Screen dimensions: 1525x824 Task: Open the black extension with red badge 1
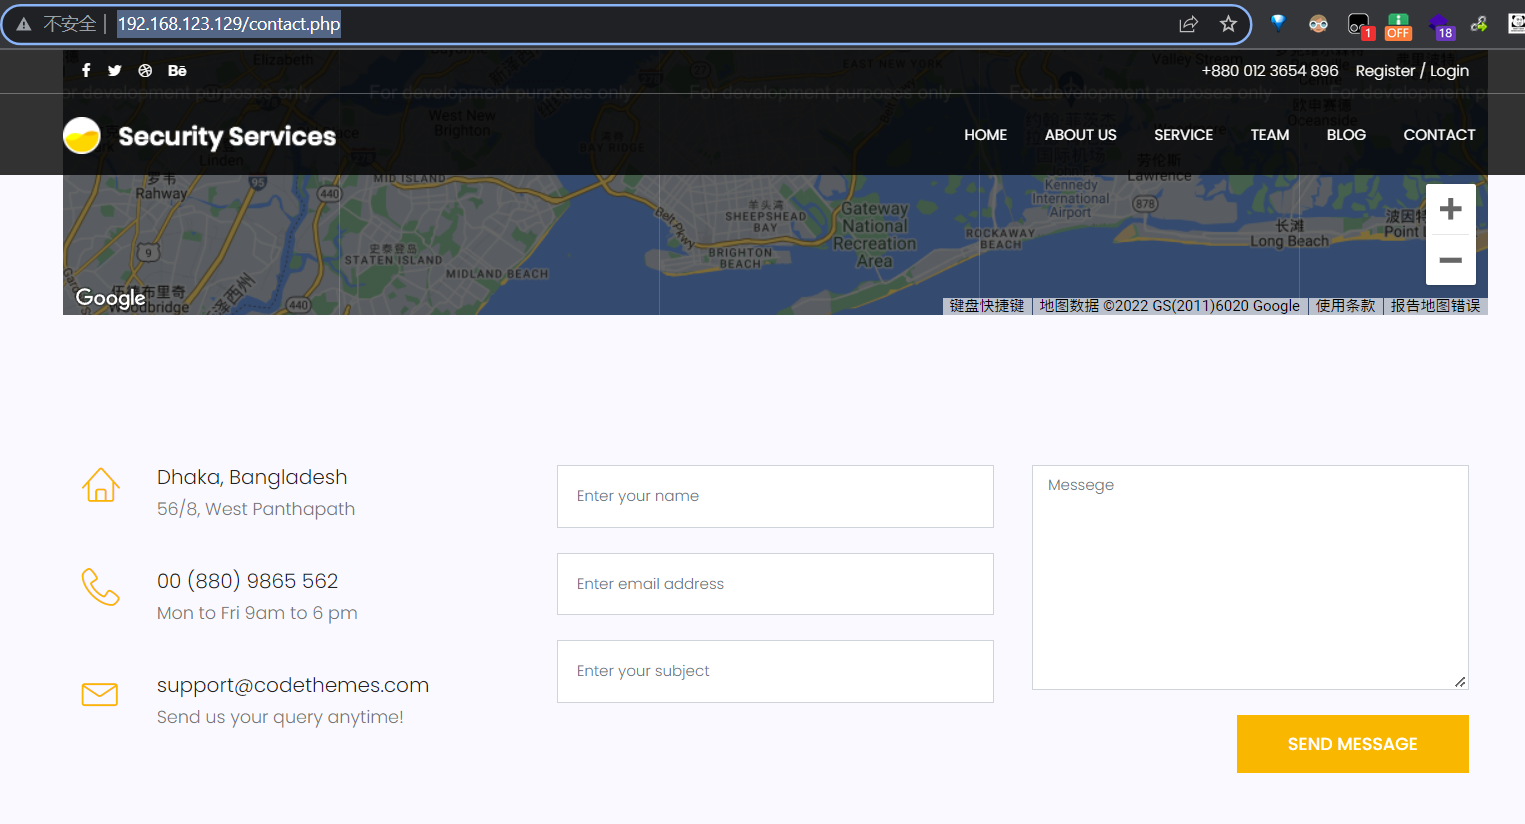(1360, 26)
